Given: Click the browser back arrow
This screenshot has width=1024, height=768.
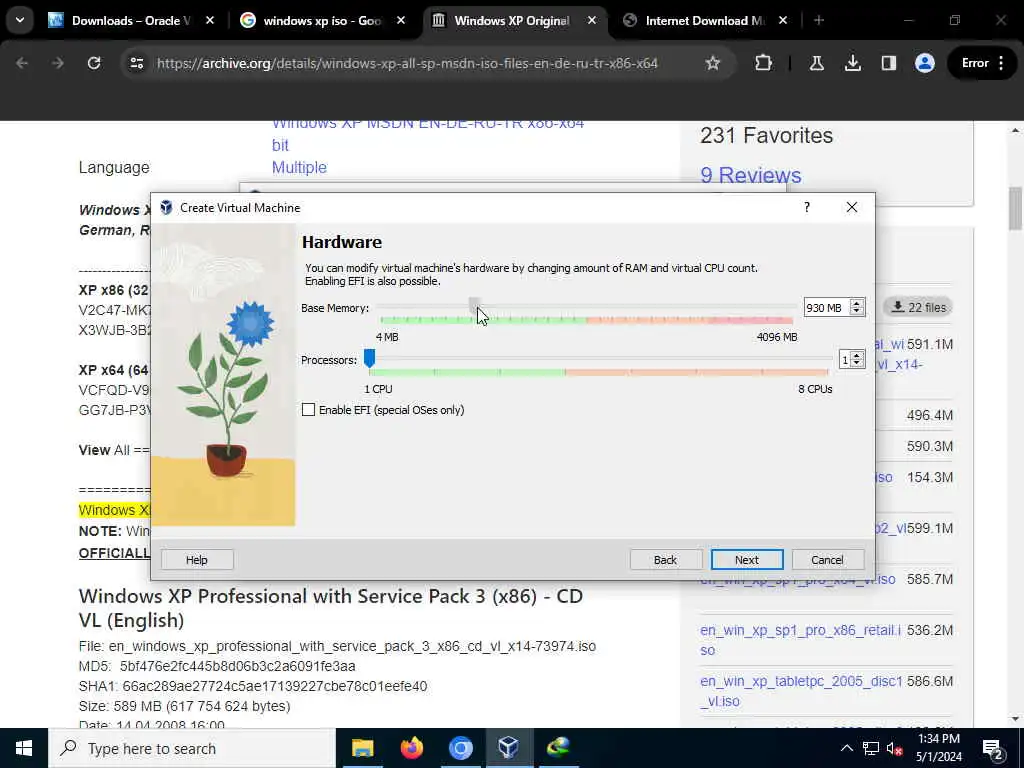Looking at the screenshot, I should coord(22,63).
